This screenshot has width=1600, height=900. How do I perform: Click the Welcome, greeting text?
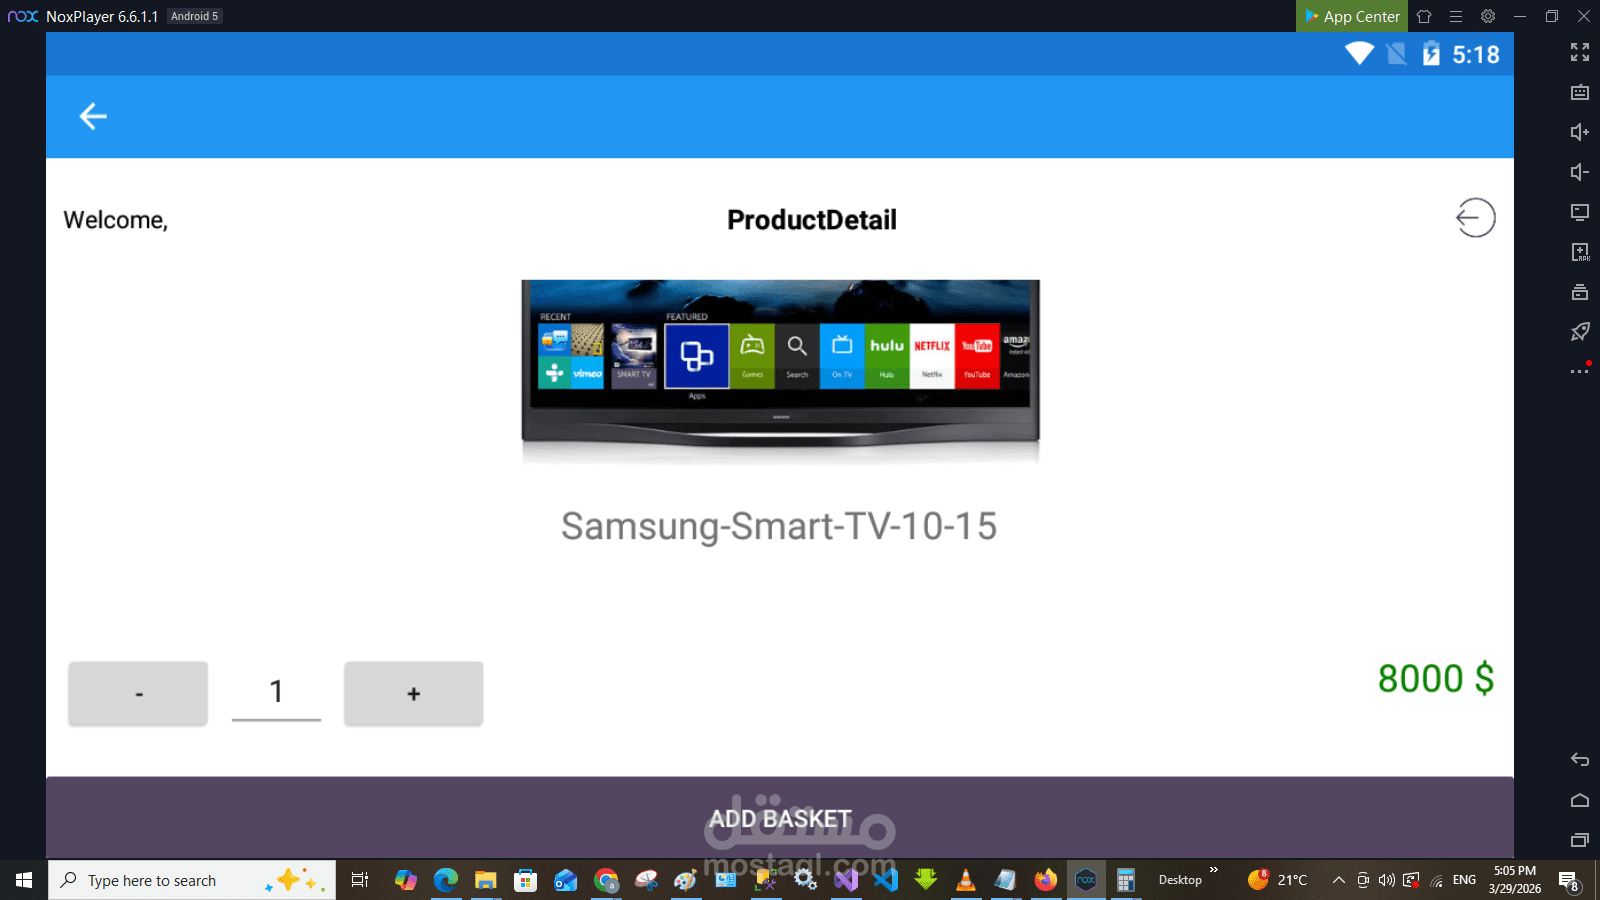[116, 220]
